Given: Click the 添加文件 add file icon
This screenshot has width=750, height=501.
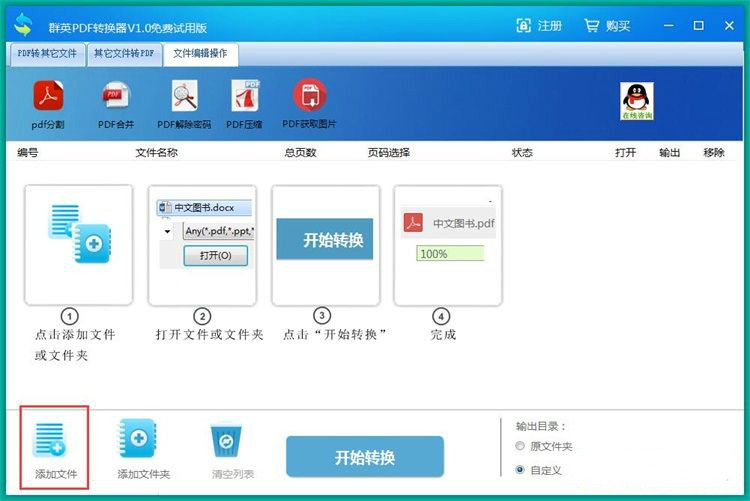Looking at the screenshot, I should pos(49,439).
